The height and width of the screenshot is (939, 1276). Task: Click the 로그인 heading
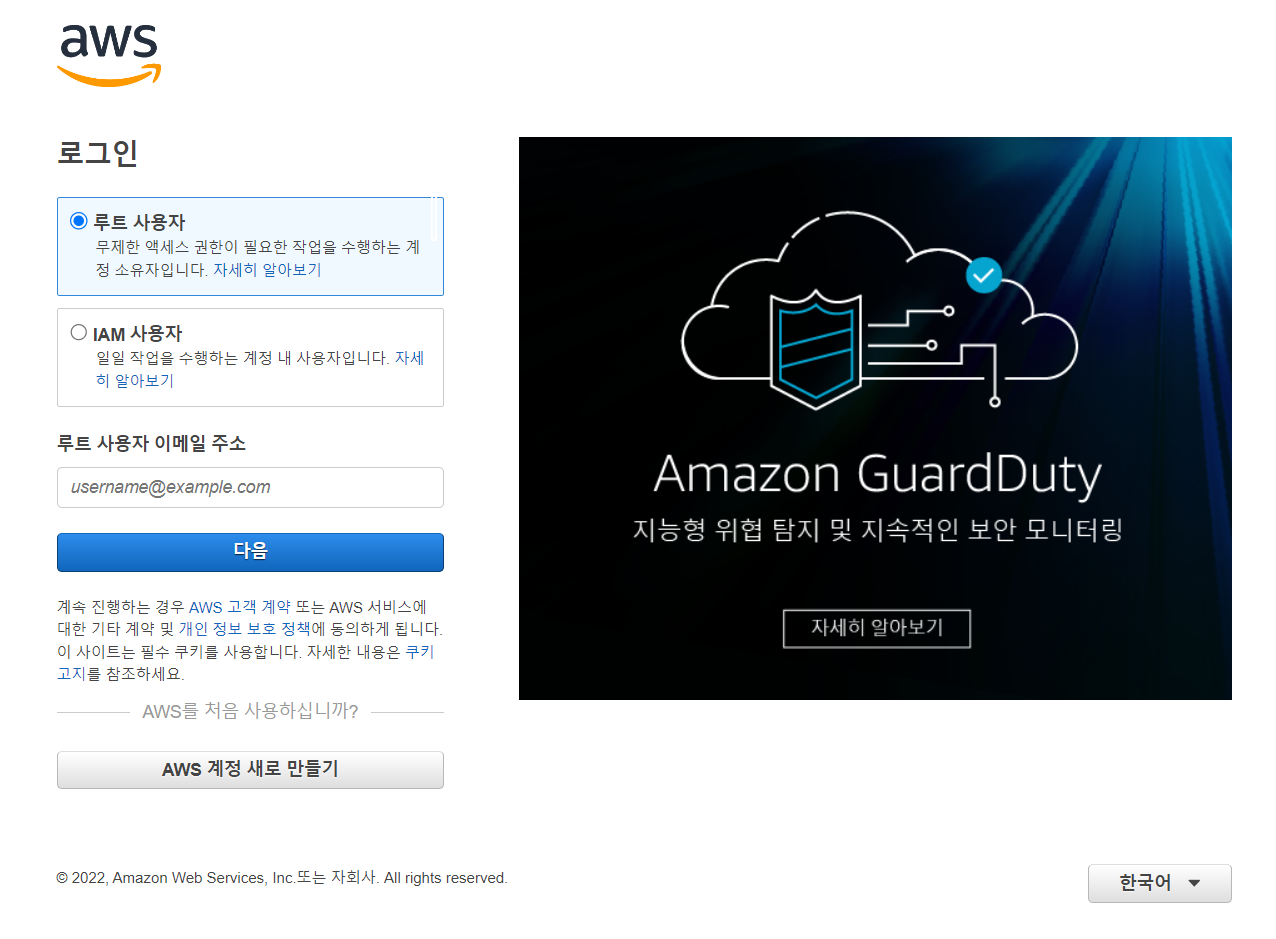[x=97, y=153]
